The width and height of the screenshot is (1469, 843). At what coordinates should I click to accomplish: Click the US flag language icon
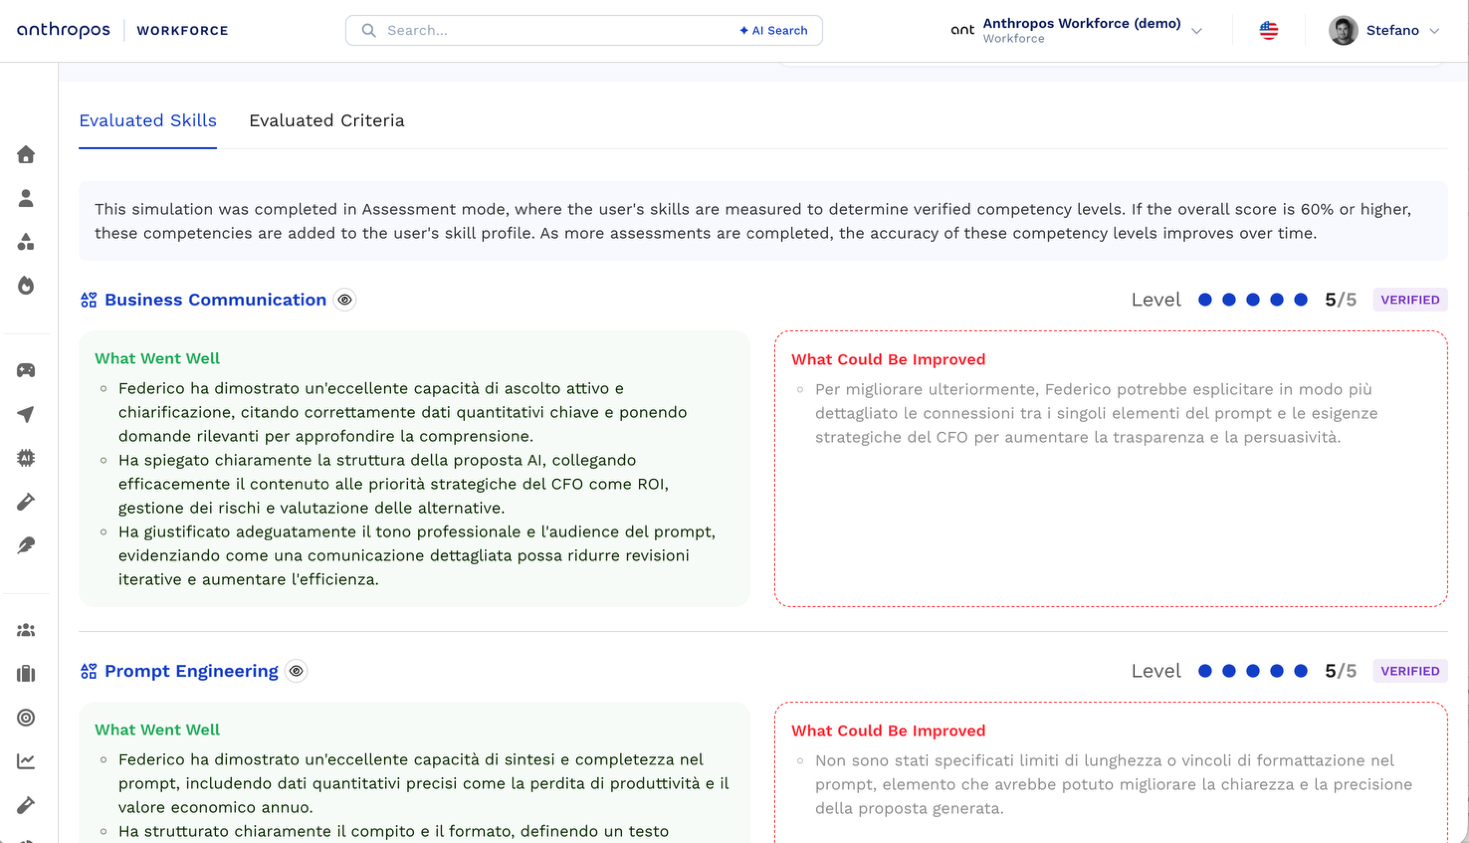(x=1269, y=30)
